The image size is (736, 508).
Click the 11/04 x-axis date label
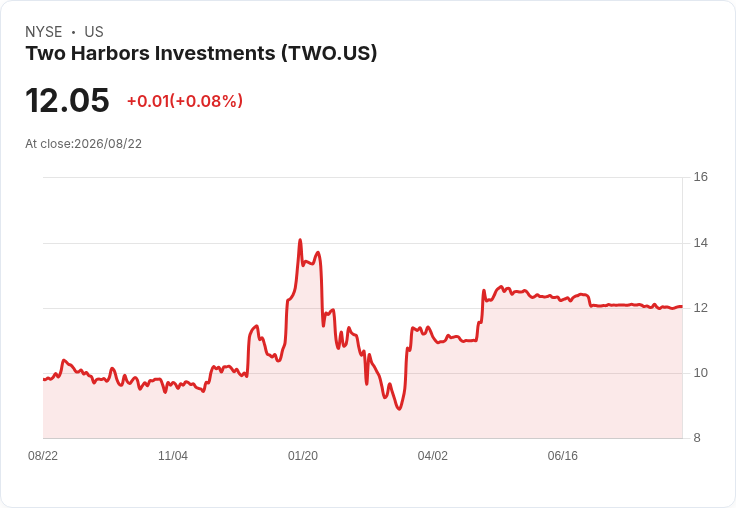point(173,456)
